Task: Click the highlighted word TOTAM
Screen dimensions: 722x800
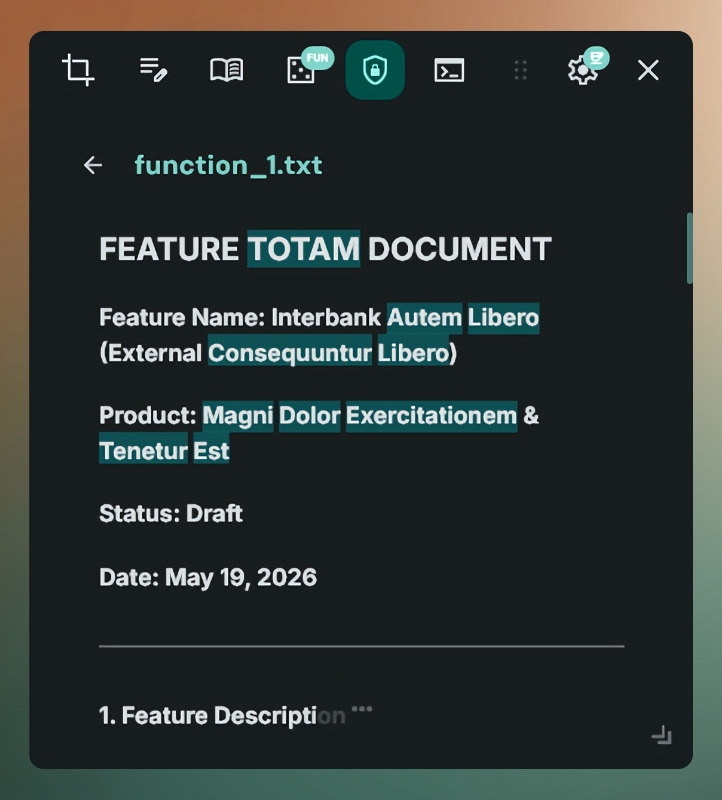Action: click(x=304, y=249)
